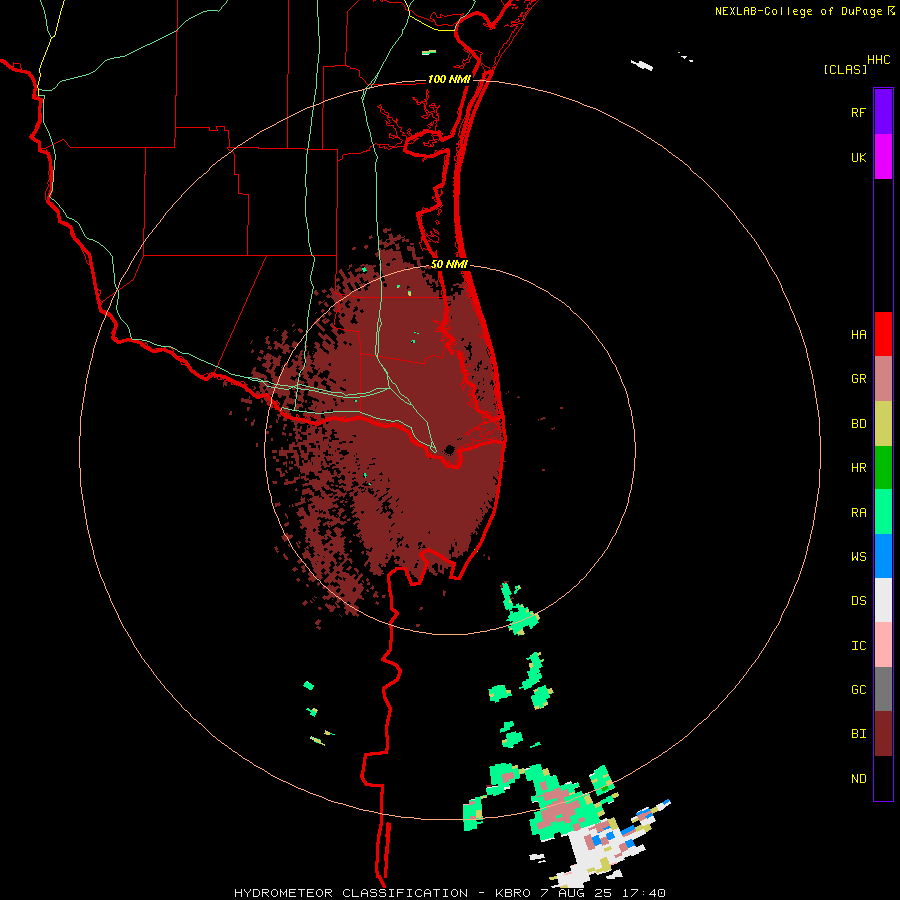The width and height of the screenshot is (900, 900).
Task: Click the 50 NMI range ring label
Action: click(x=449, y=264)
